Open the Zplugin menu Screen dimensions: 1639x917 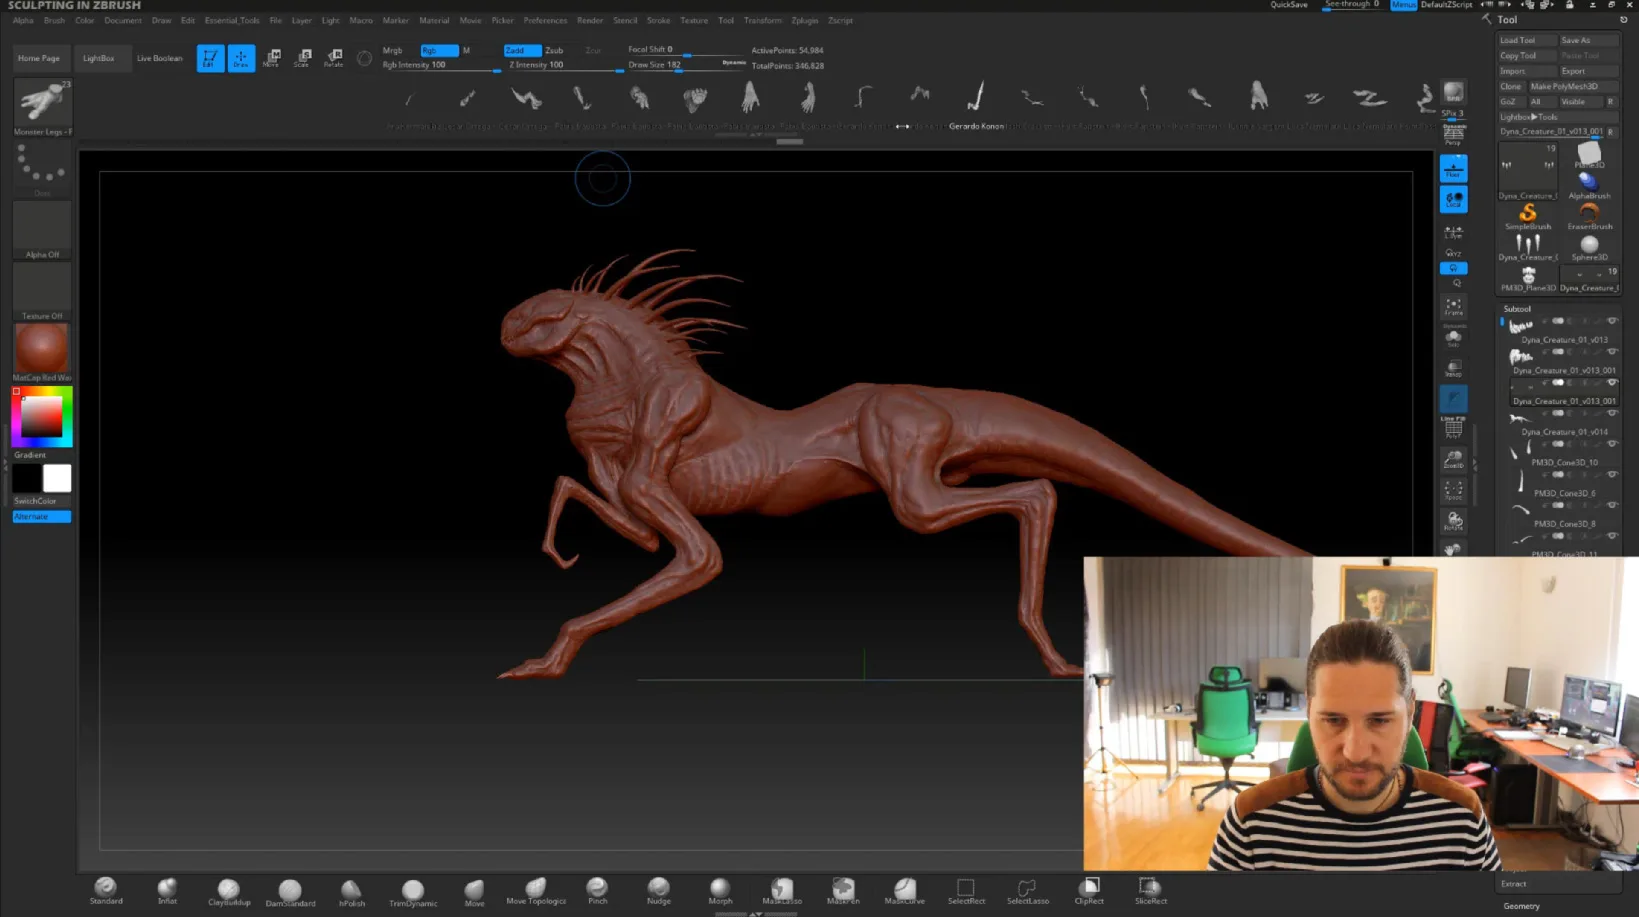point(804,20)
